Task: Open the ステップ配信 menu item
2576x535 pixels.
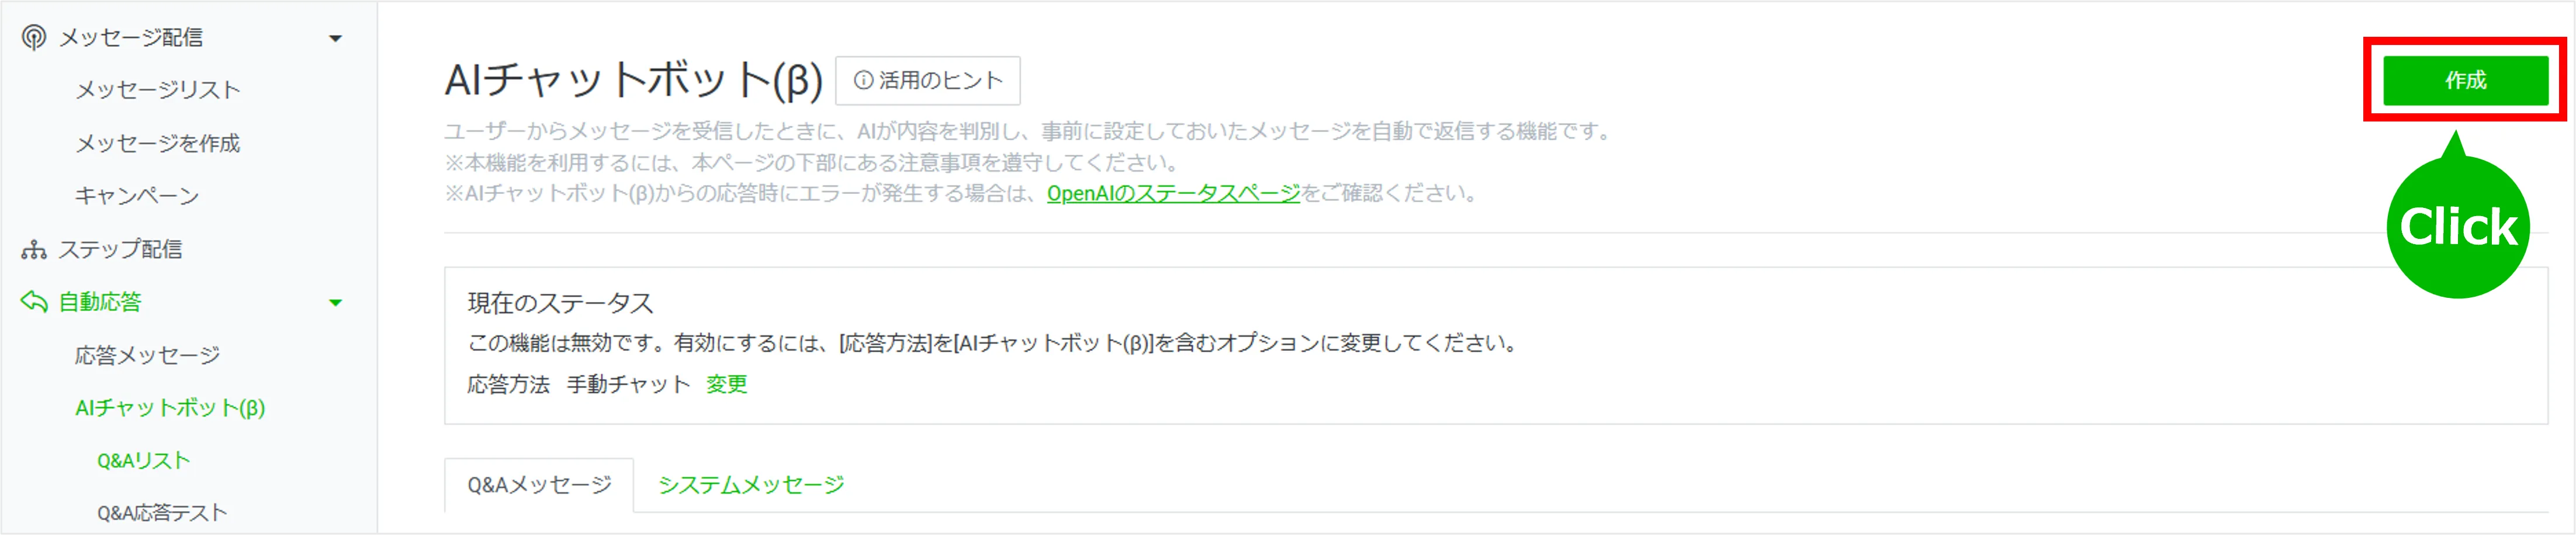Action: point(120,249)
